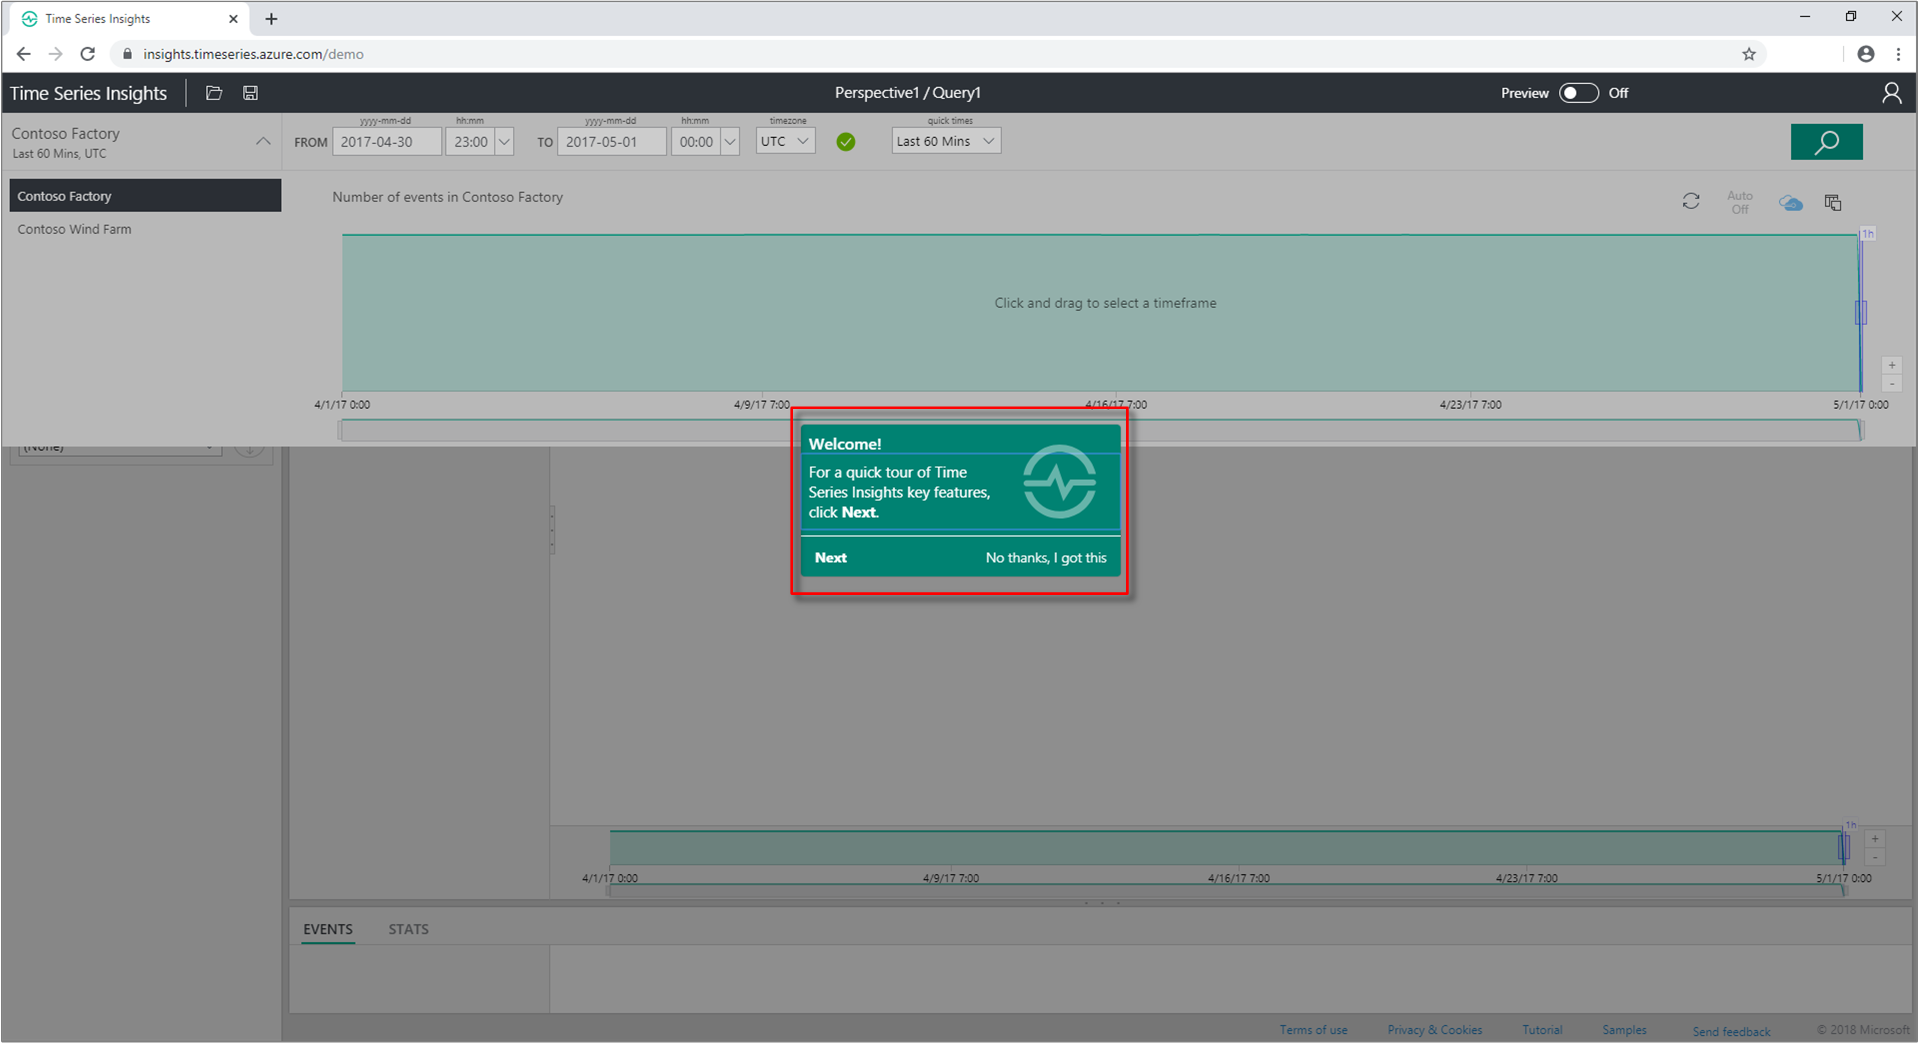The height and width of the screenshot is (1043, 1919).
Task: Dismiss tour with No thanks, I got this
Action: pos(1046,558)
